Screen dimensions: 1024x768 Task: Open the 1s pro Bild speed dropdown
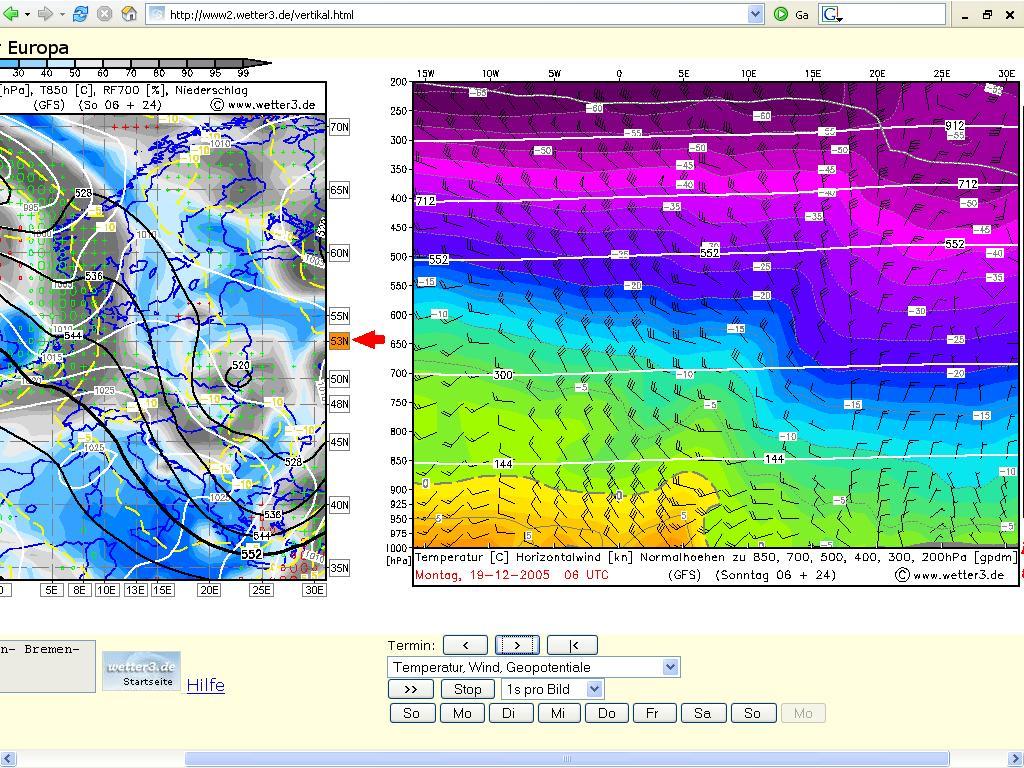click(x=594, y=689)
